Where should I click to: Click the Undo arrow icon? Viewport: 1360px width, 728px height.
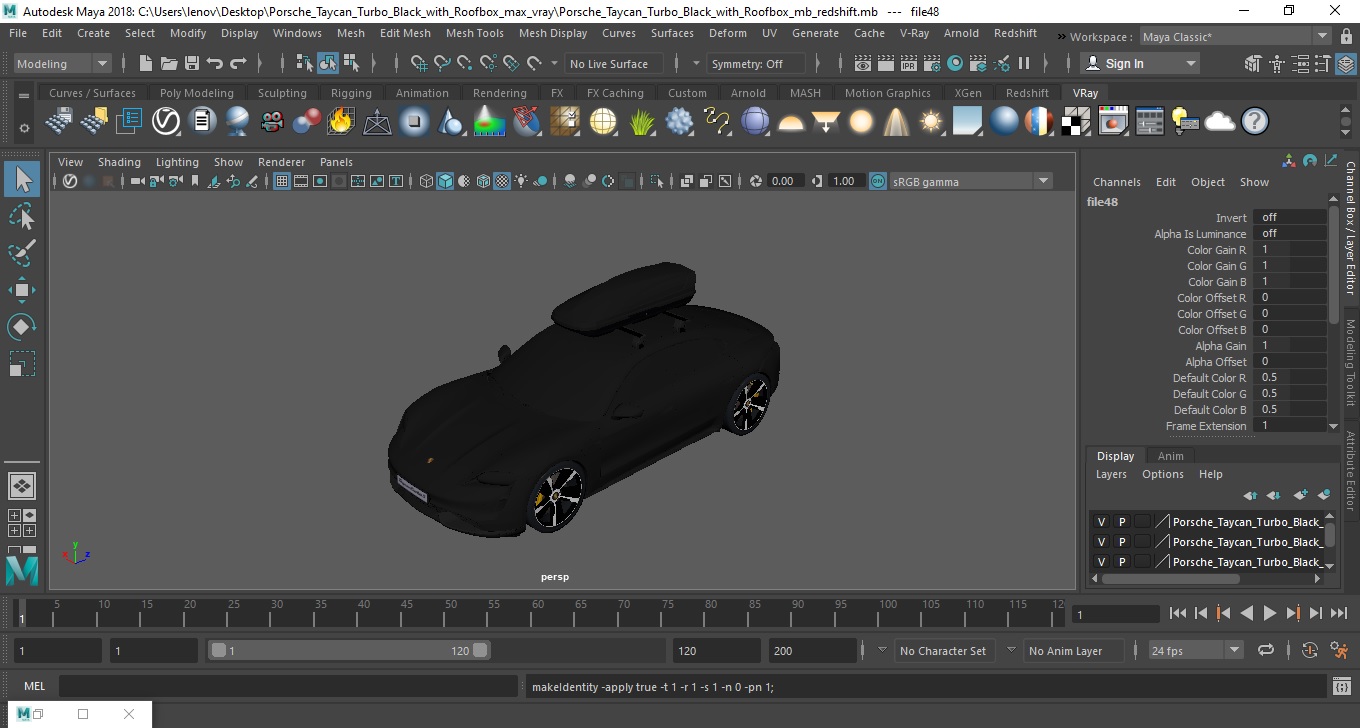click(214, 63)
